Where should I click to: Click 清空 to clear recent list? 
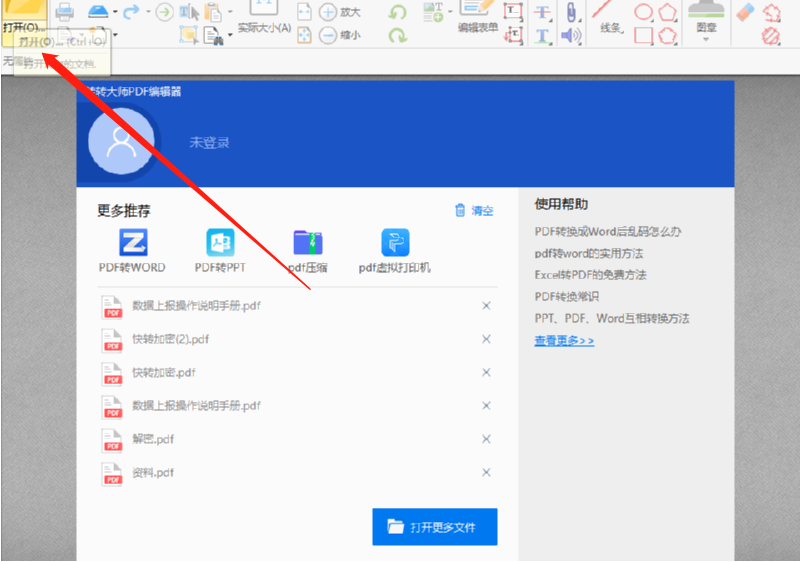click(x=474, y=210)
